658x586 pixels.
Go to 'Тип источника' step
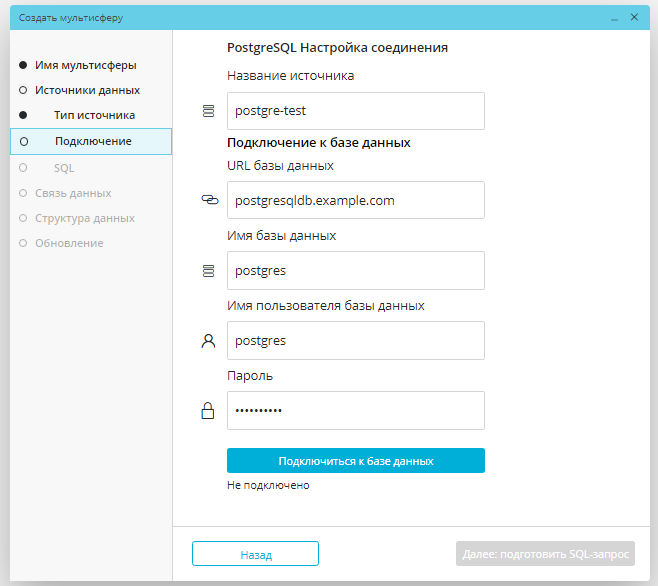(94, 115)
